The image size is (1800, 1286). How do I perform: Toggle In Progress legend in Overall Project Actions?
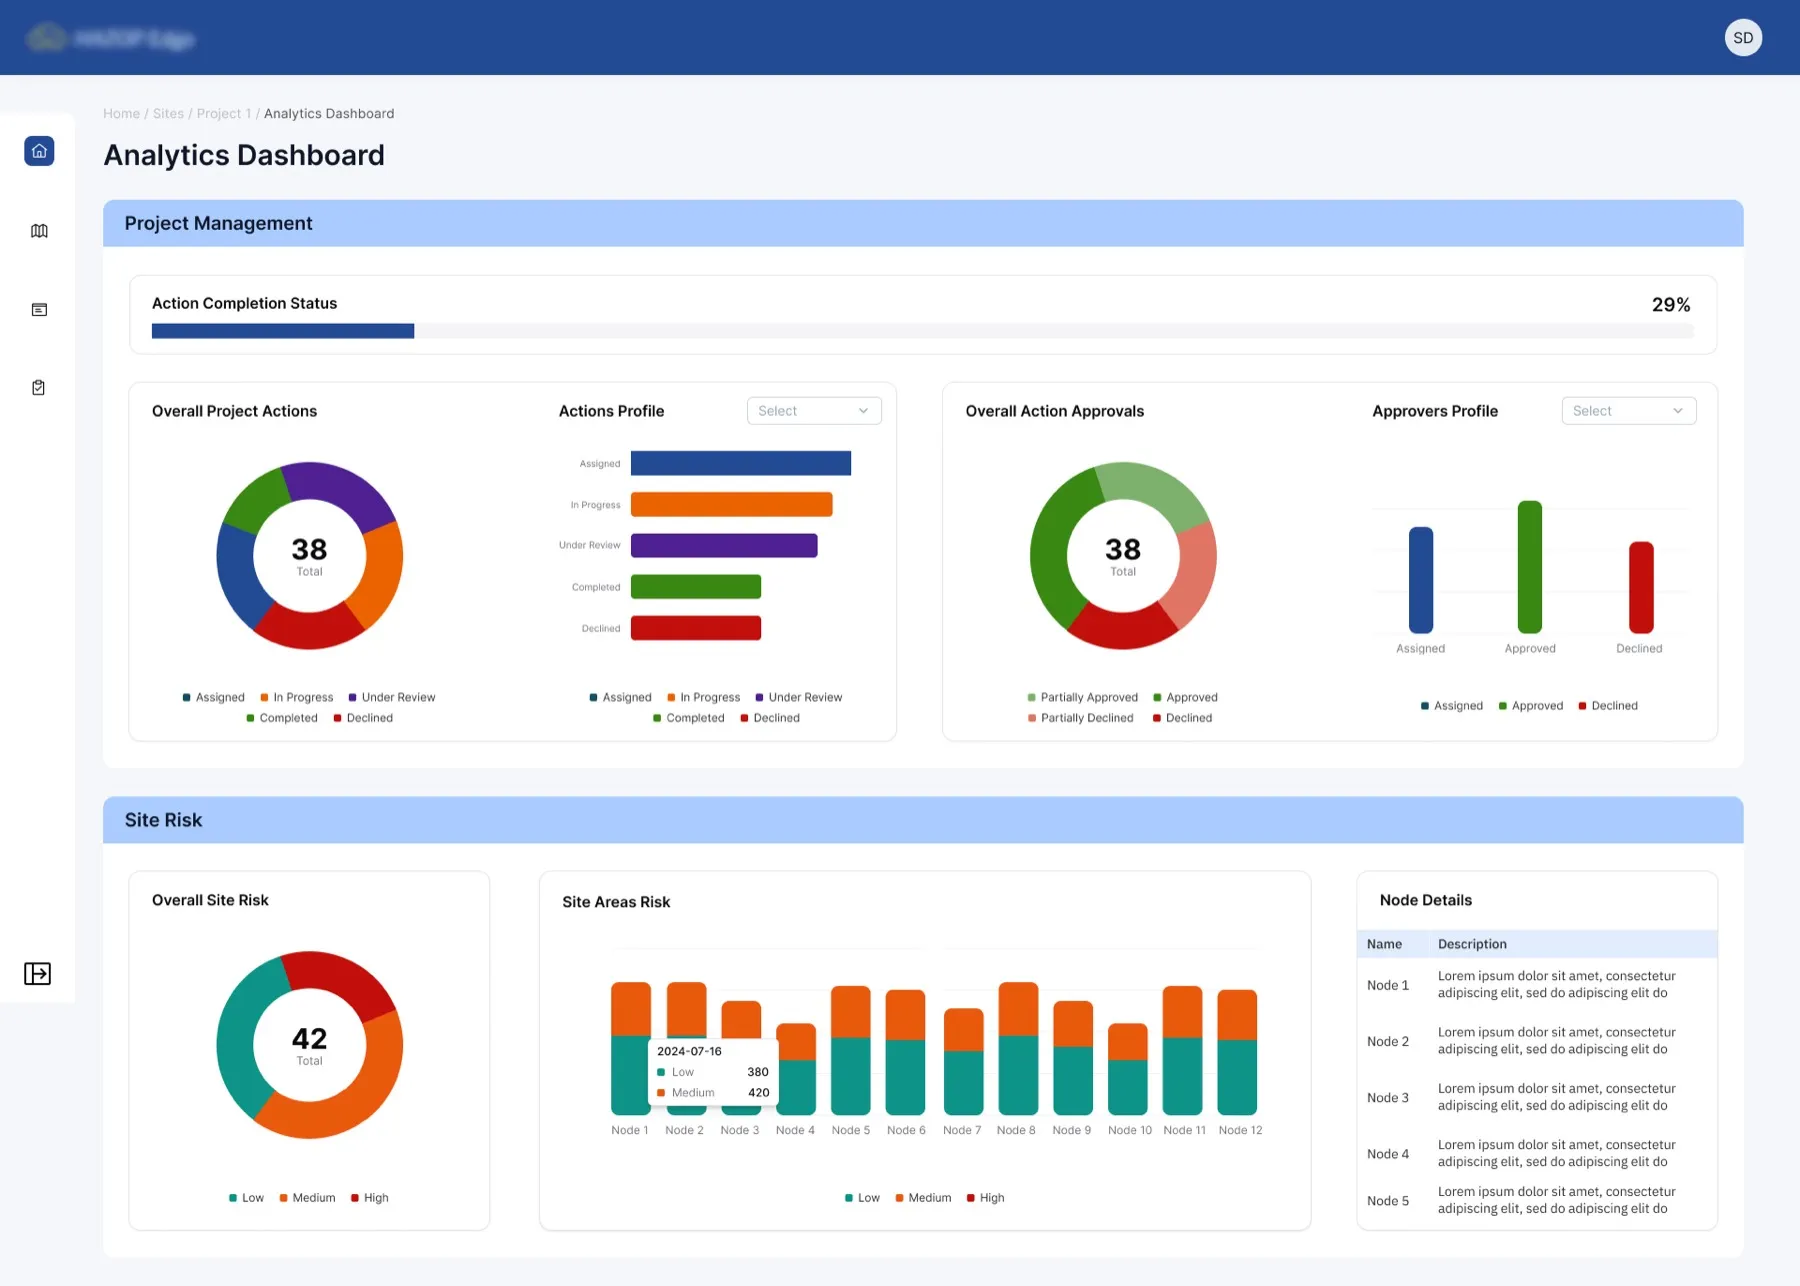point(297,697)
